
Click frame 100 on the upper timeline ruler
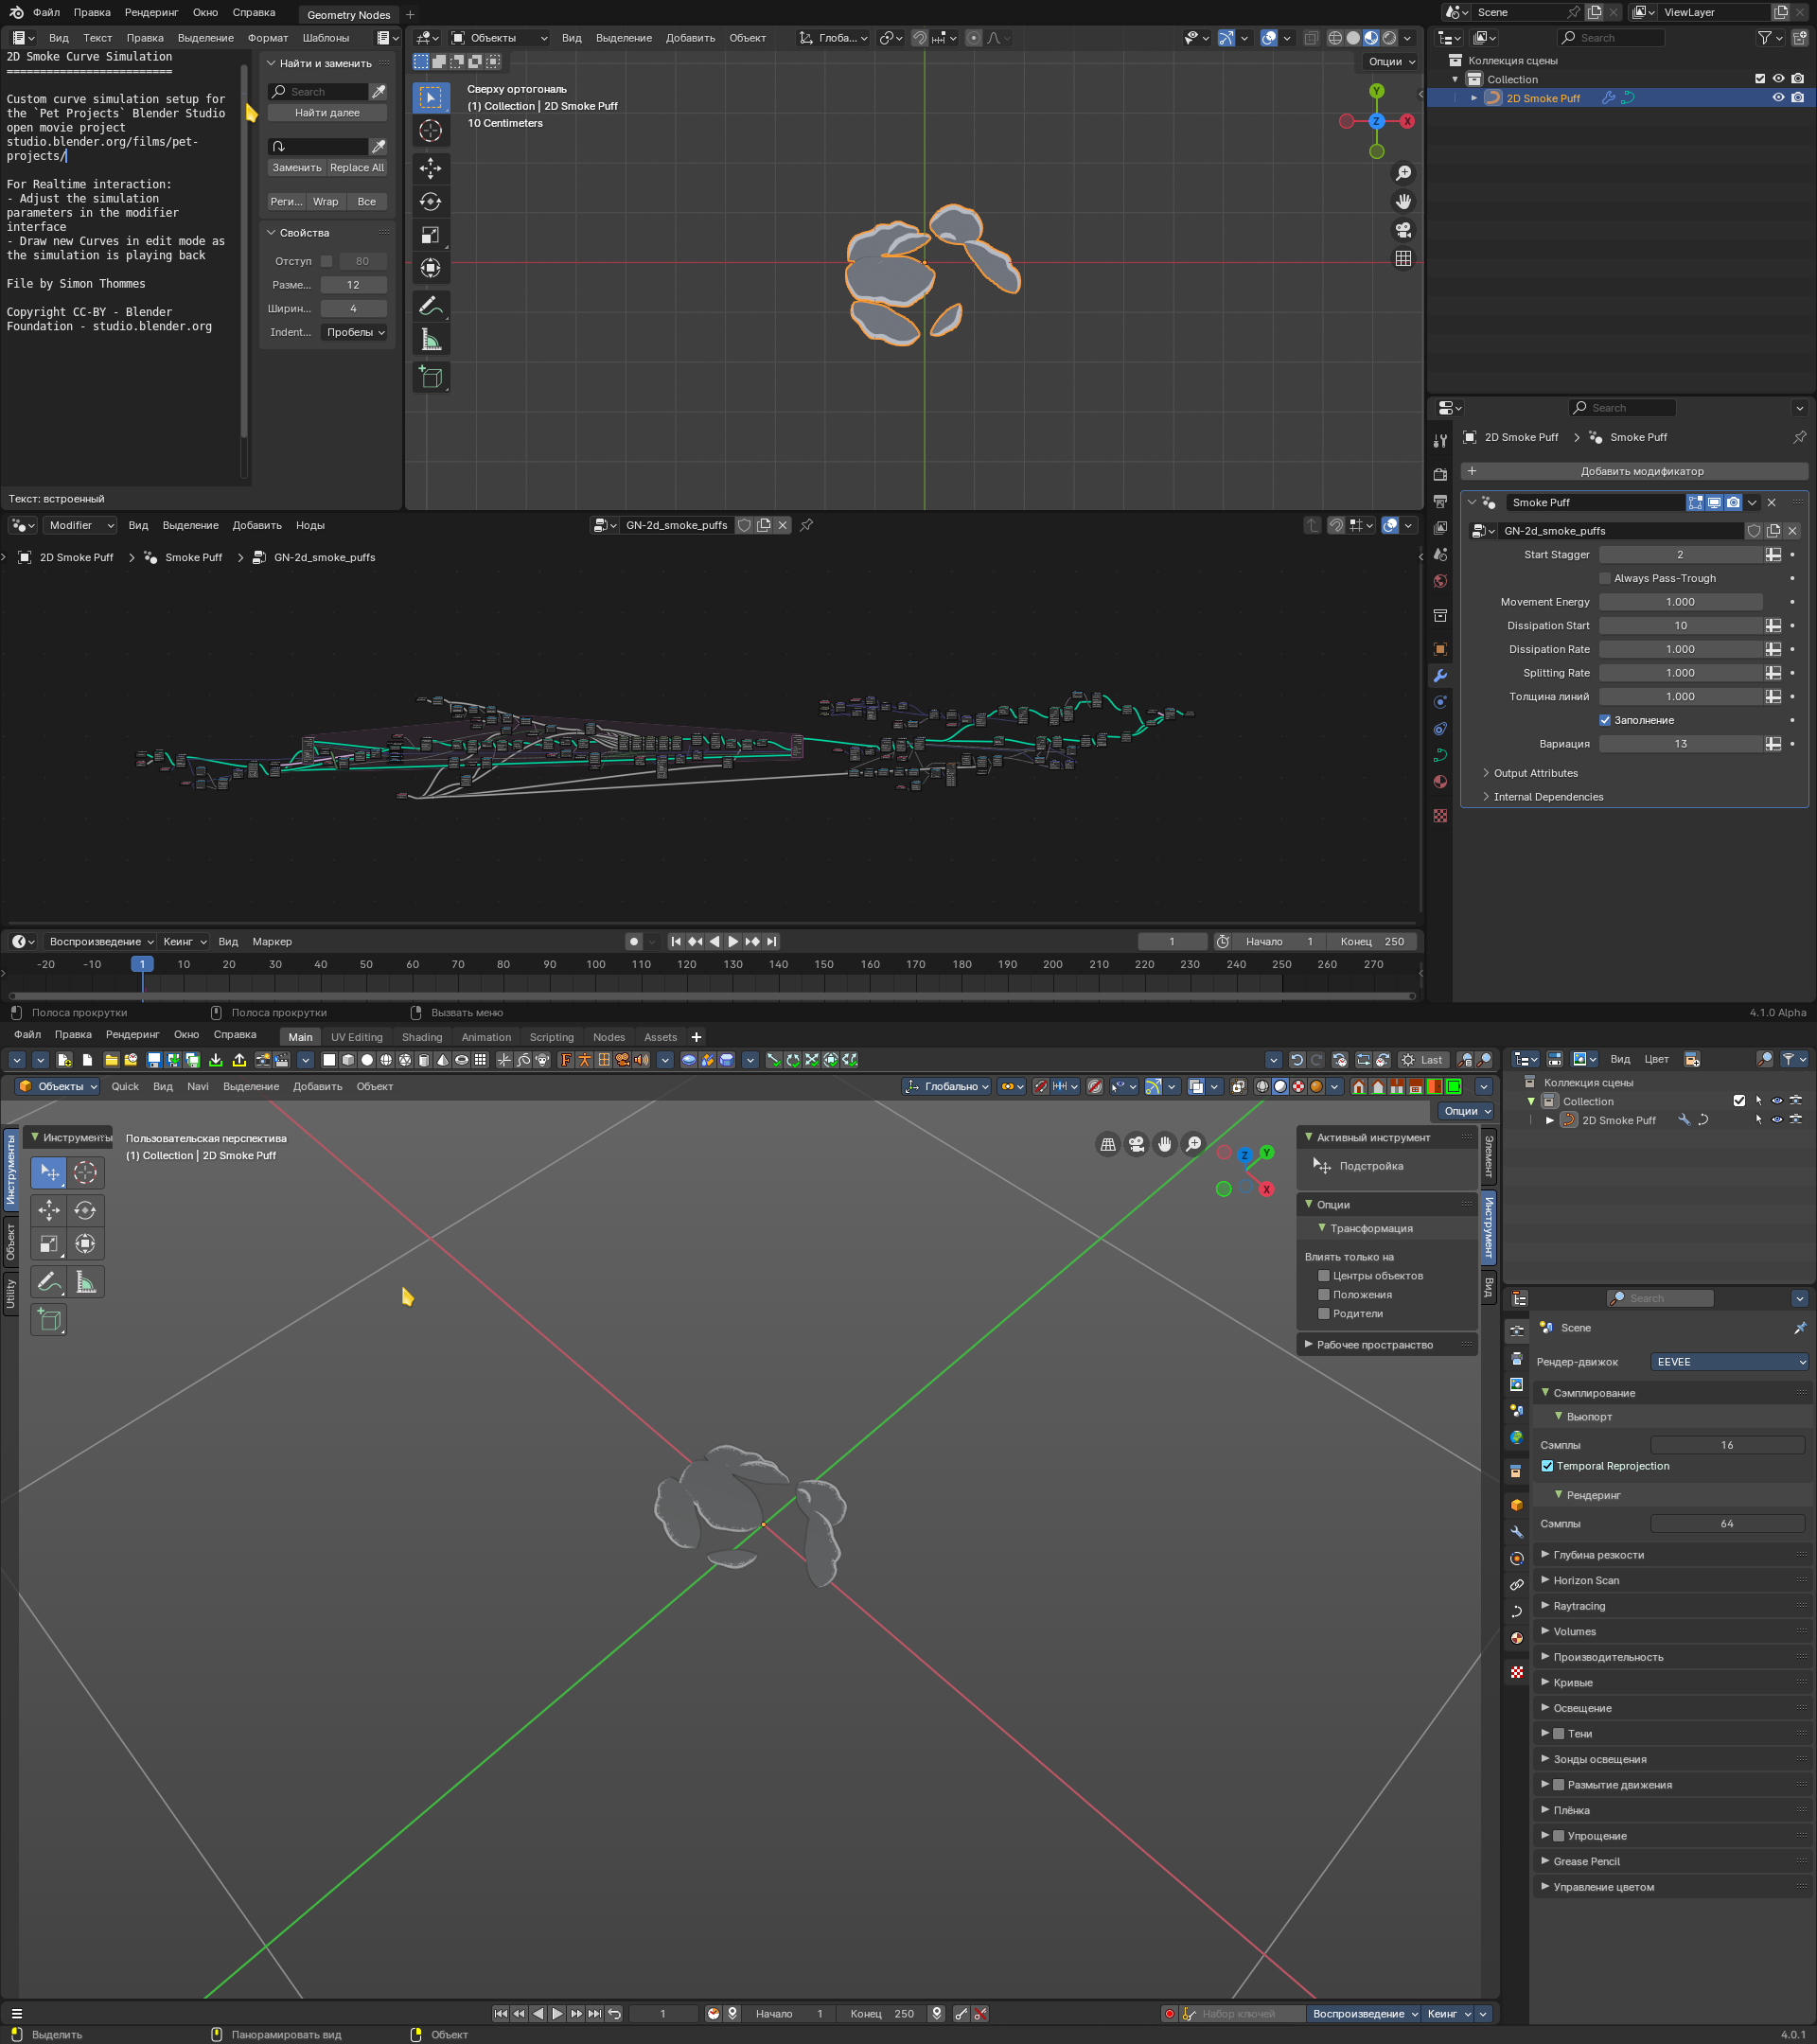595,965
